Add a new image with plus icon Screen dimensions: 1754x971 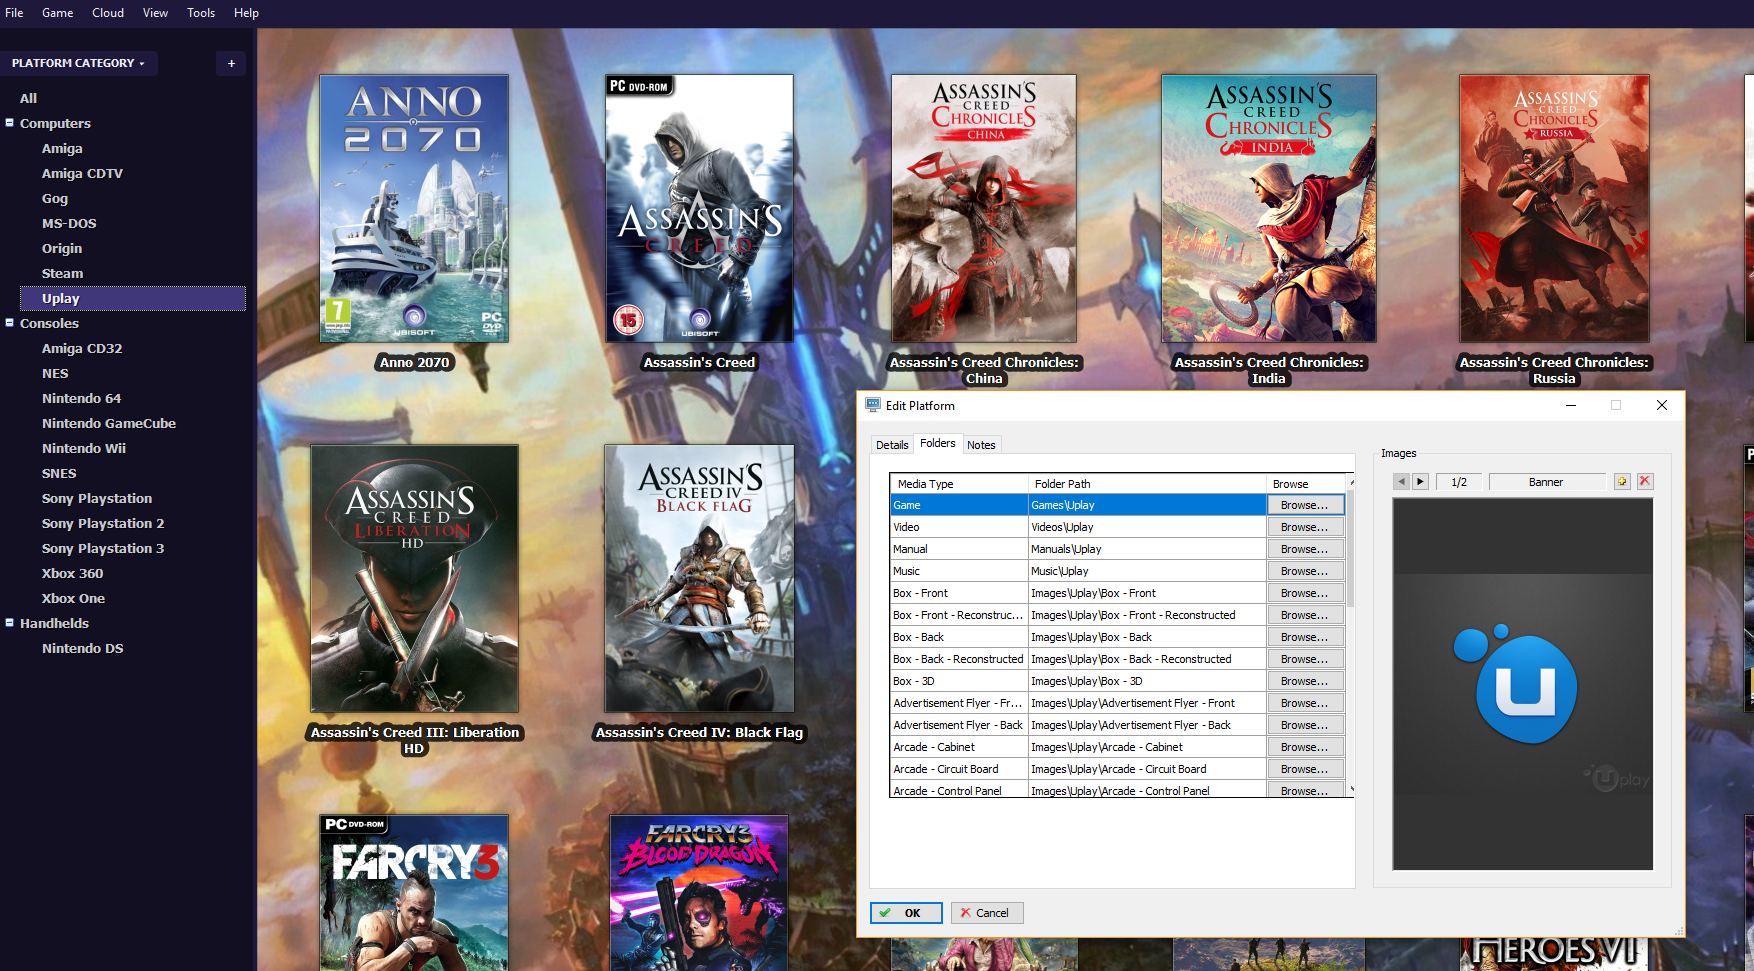click(x=1622, y=482)
